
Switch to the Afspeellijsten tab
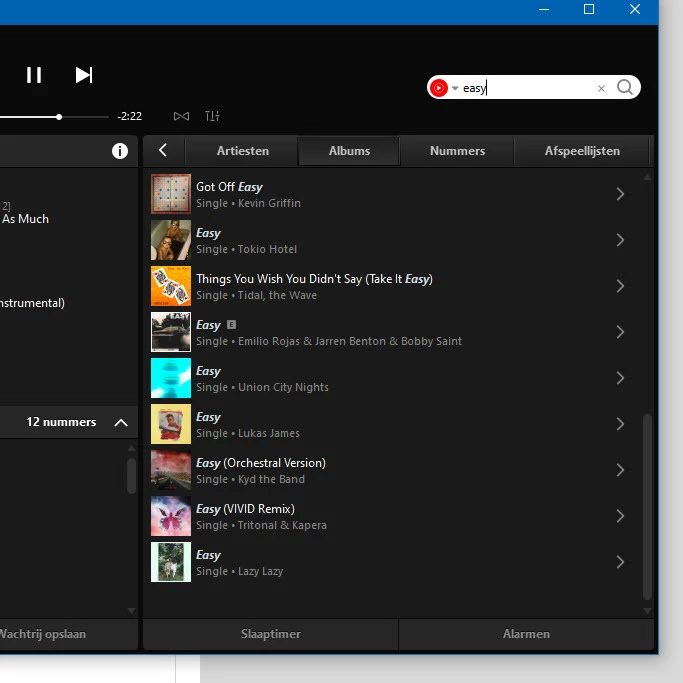(x=582, y=151)
